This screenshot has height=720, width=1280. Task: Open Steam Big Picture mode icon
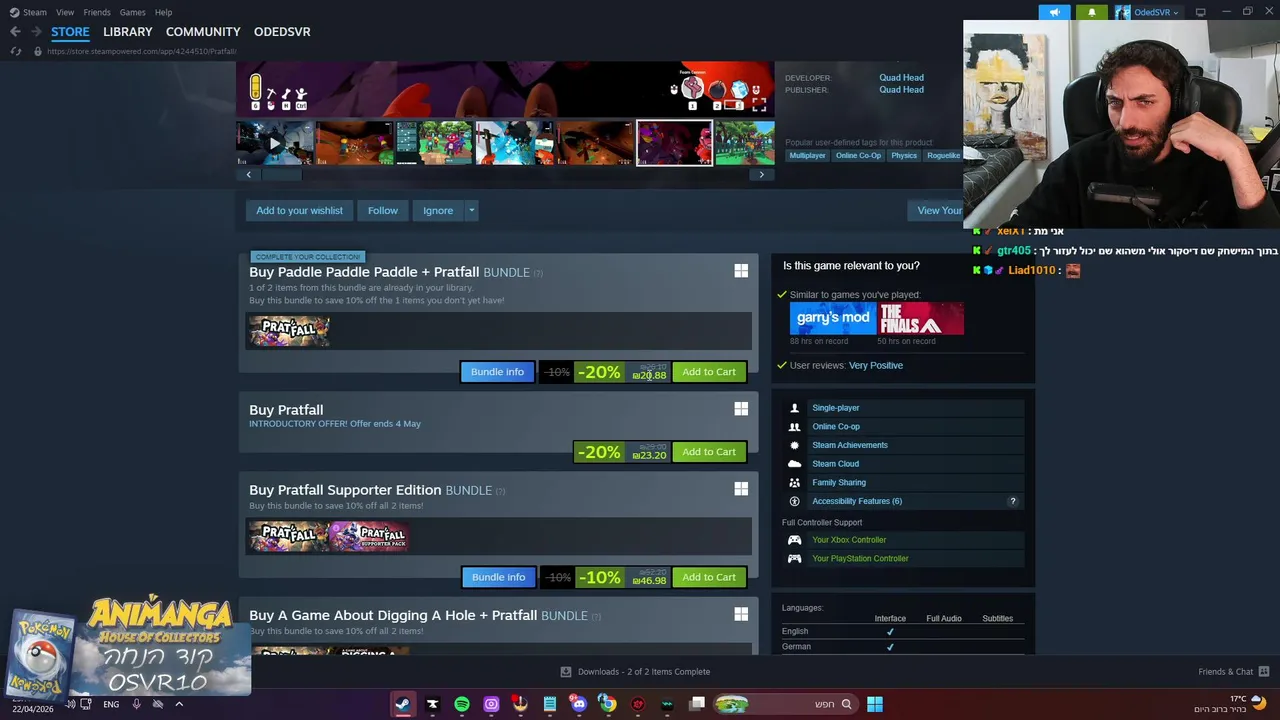[1200, 12]
